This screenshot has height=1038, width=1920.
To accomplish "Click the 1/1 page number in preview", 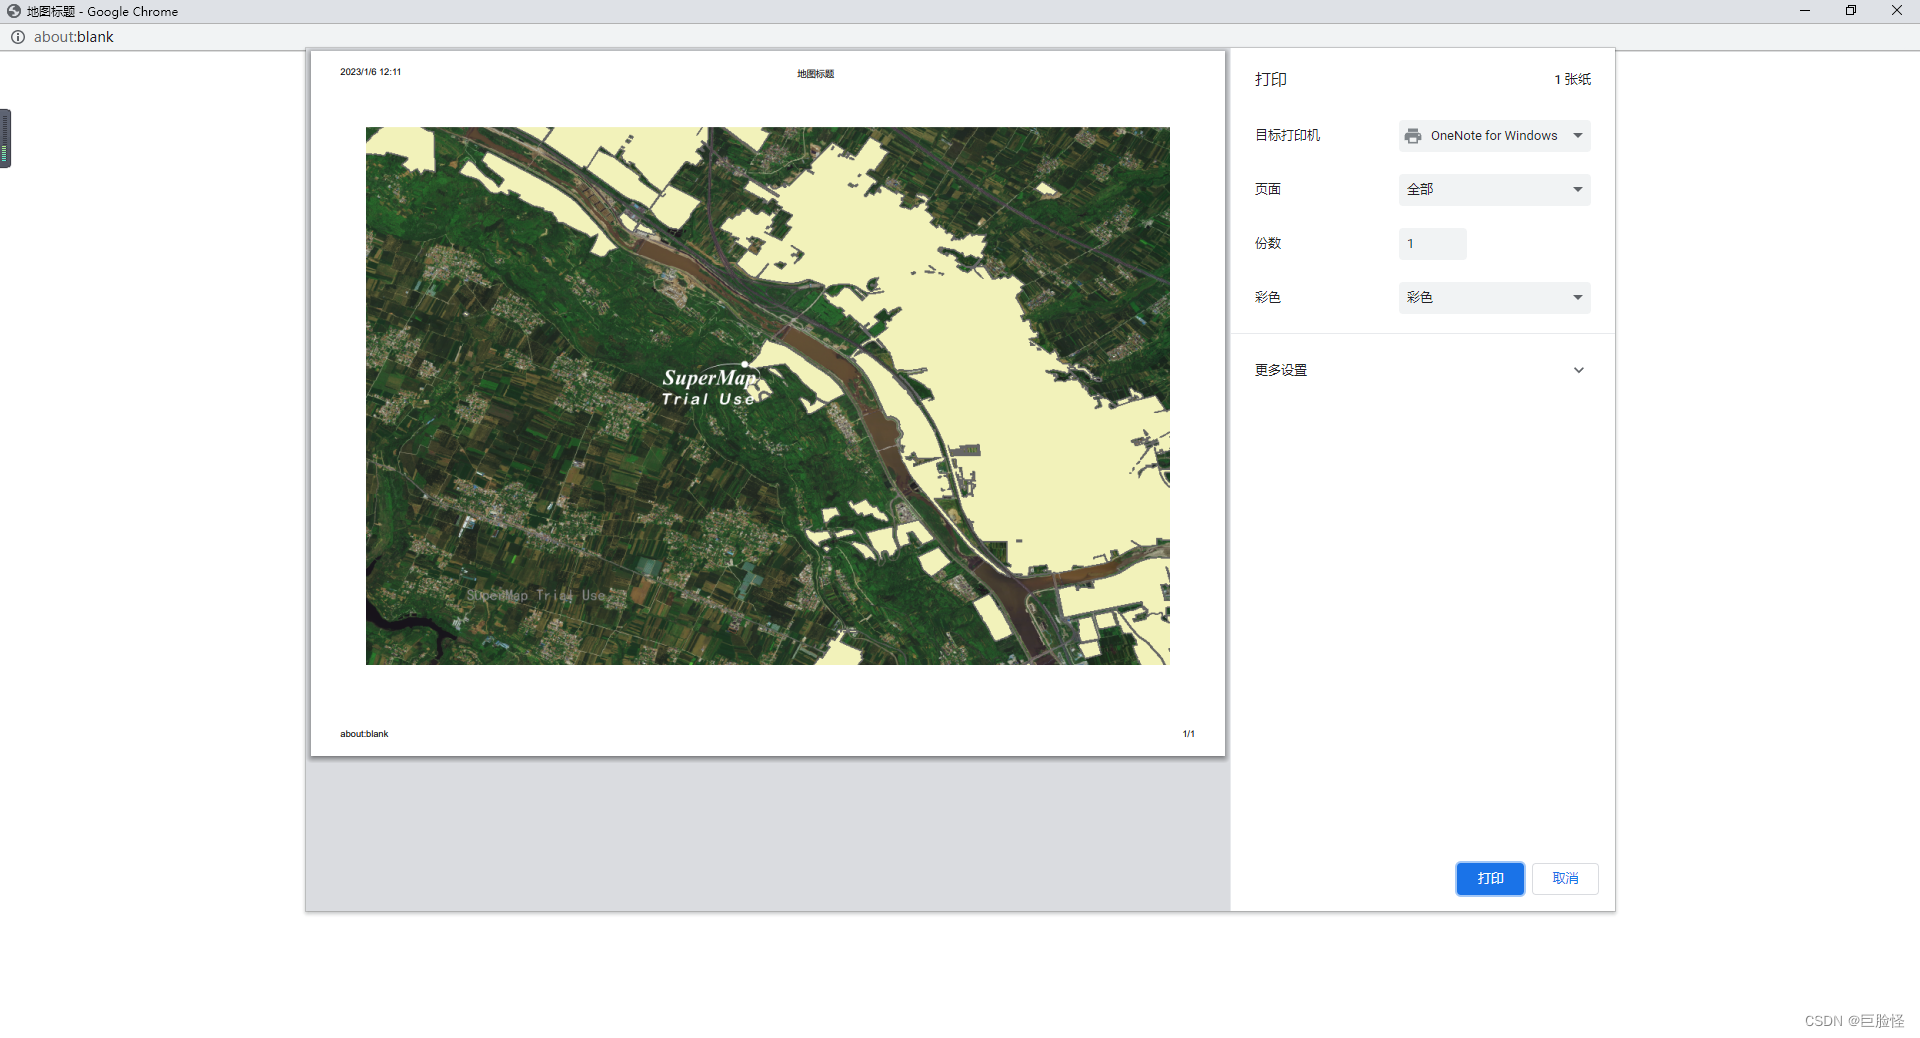I will (1189, 734).
